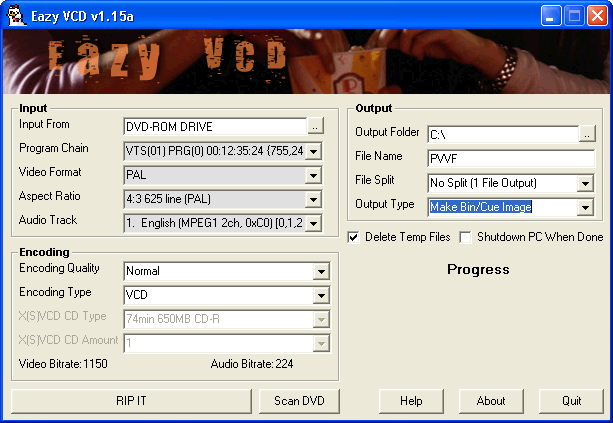Open the Help button
Screen dimensions: 613x423
coord(411,401)
